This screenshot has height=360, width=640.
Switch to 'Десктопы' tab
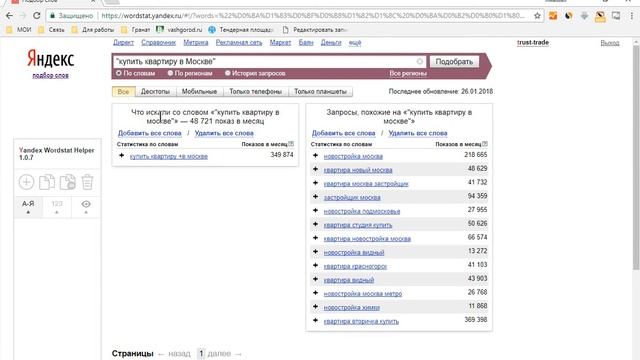point(155,91)
